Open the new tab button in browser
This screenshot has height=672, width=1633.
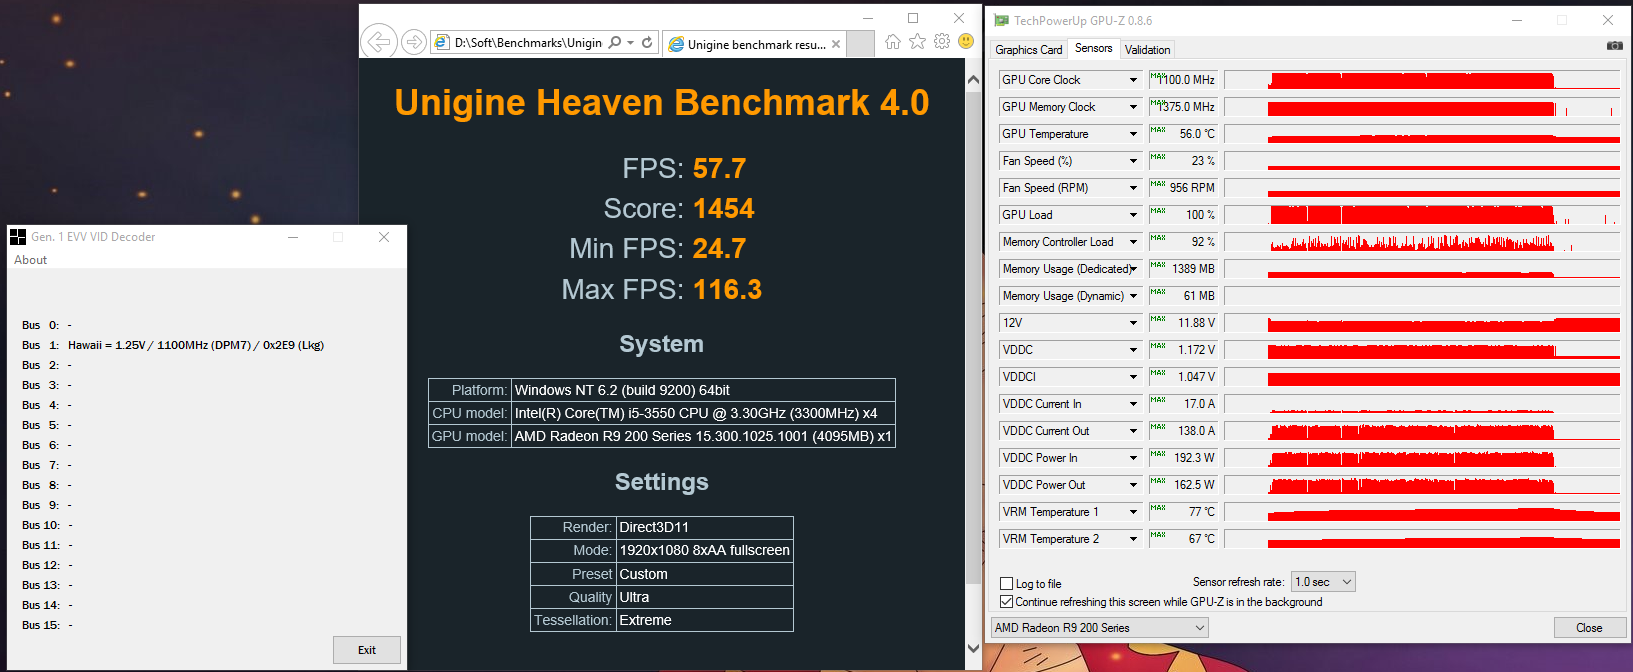pos(860,44)
